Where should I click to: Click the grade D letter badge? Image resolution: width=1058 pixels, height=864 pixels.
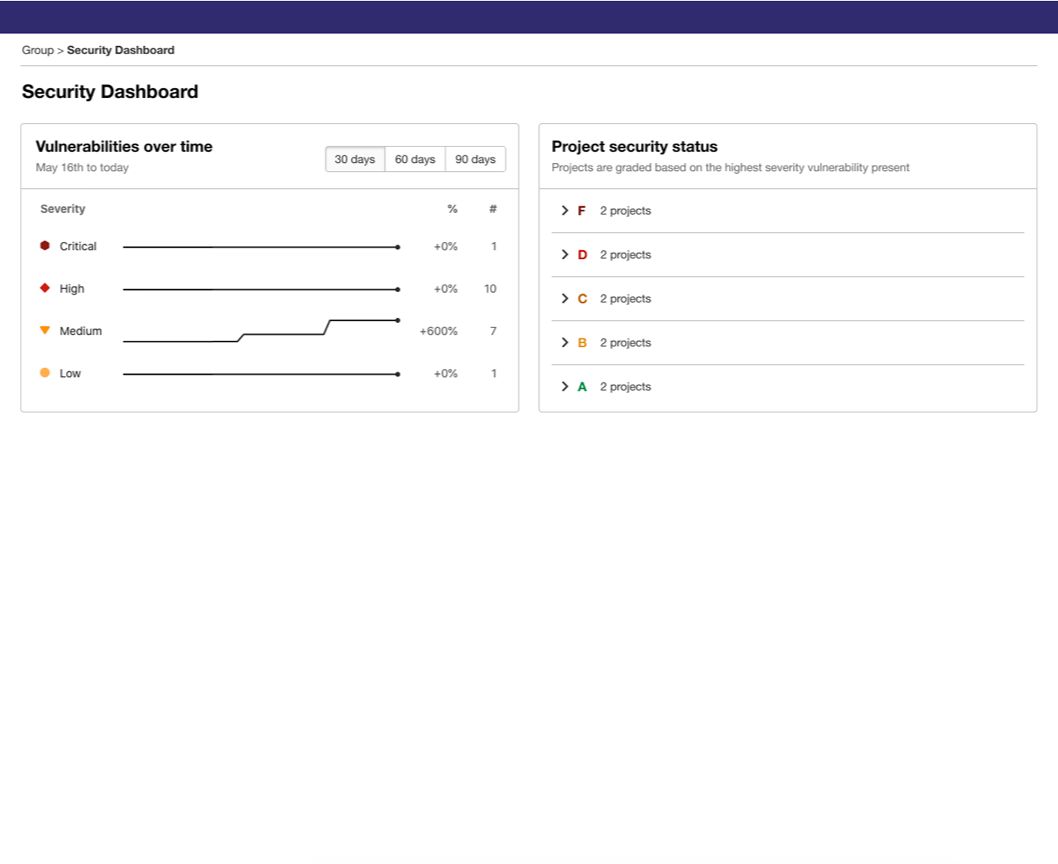[x=582, y=254]
